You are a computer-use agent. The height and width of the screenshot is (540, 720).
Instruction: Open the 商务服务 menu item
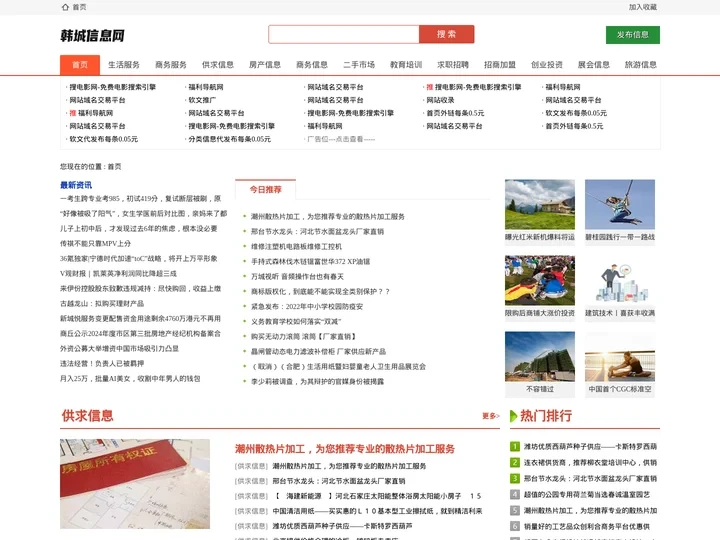point(171,65)
